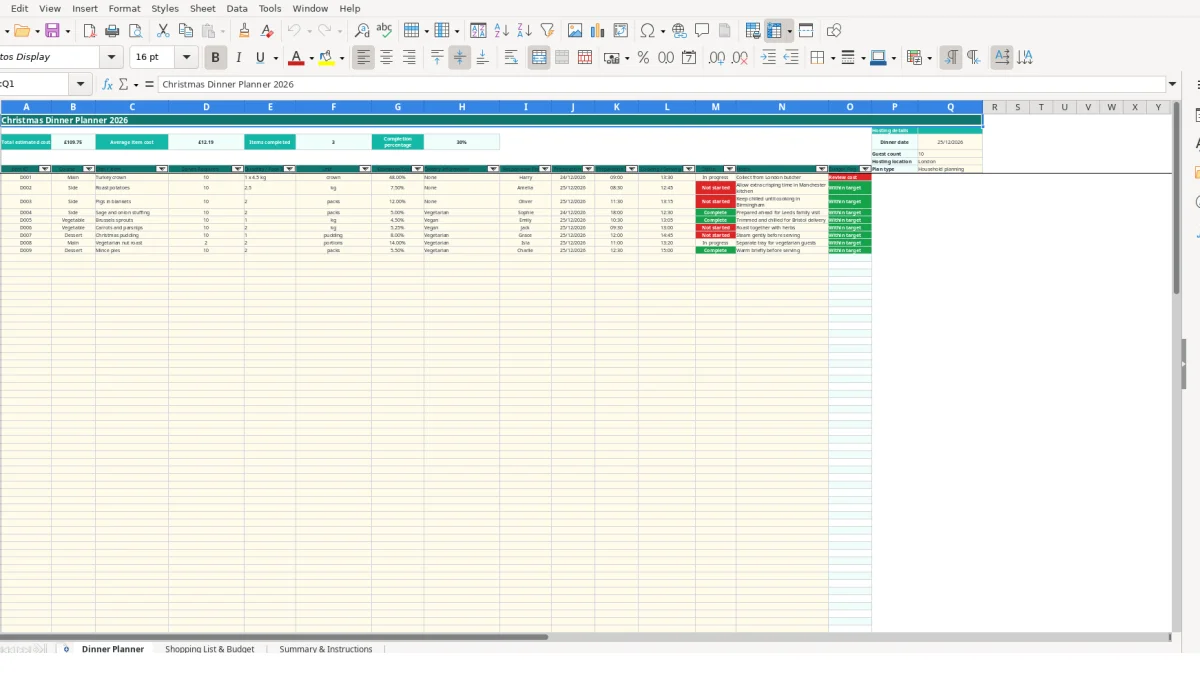Click the Save document icon
Viewport: 1200px width, 675px height.
(x=52, y=31)
